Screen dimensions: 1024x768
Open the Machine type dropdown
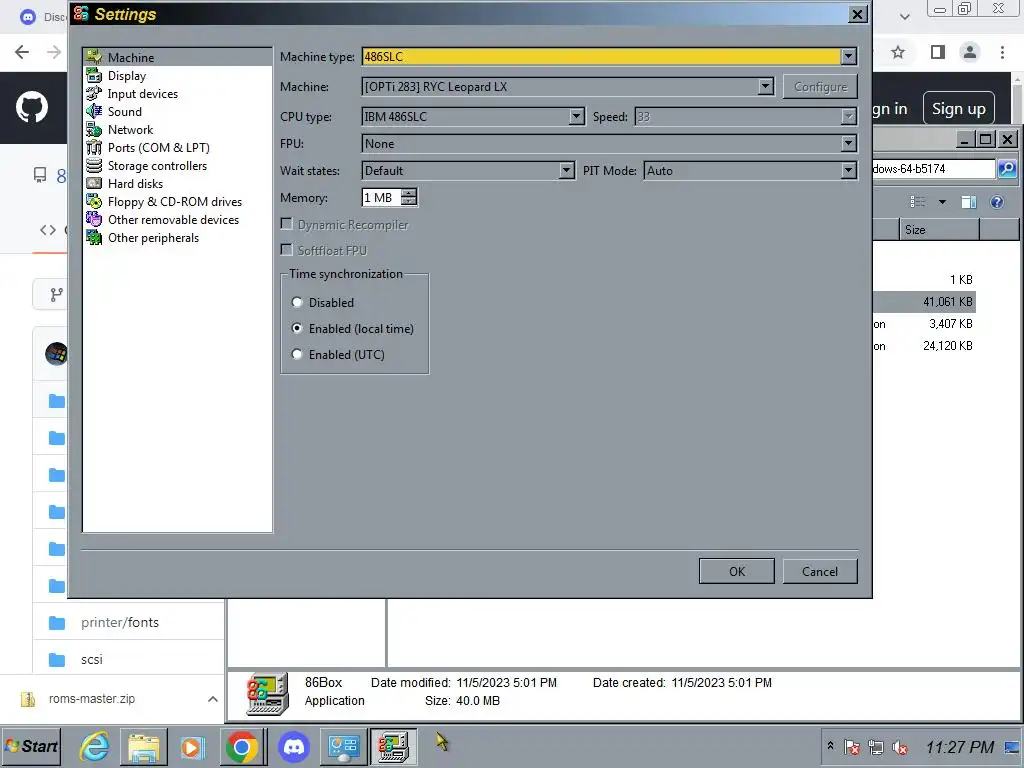[x=848, y=57]
